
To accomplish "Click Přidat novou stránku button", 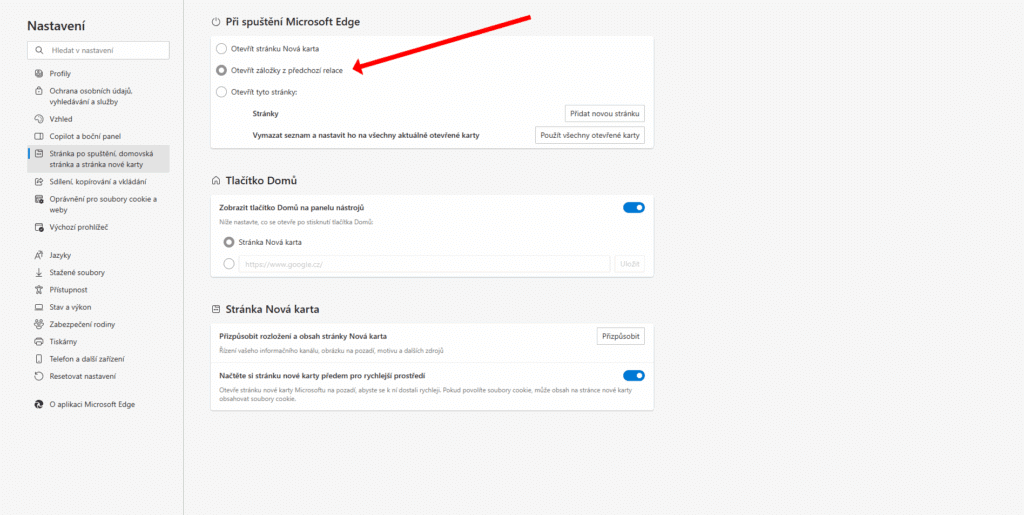I will click(604, 114).
